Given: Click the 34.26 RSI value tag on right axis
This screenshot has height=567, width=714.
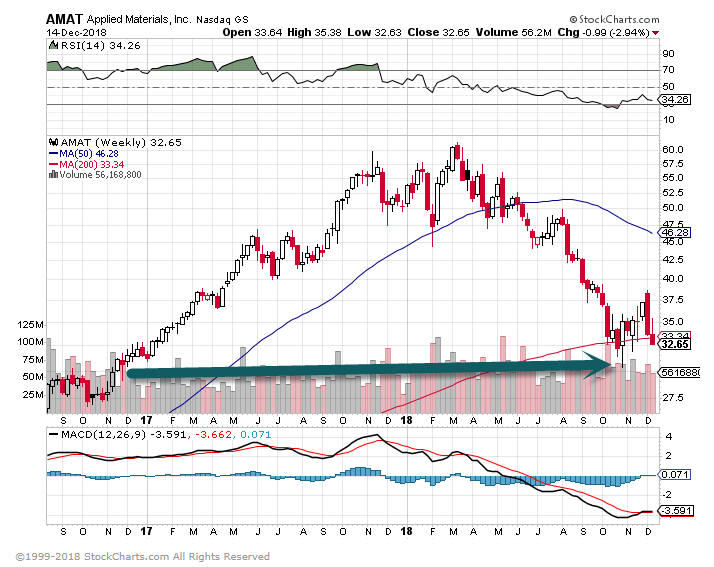Looking at the screenshot, I should 676,99.
